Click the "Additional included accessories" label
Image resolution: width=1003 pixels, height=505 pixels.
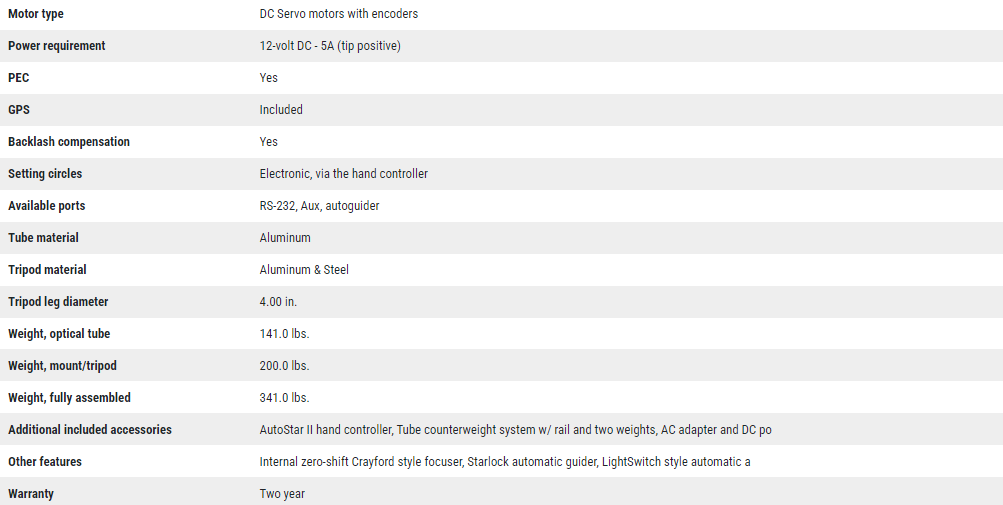click(90, 430)
